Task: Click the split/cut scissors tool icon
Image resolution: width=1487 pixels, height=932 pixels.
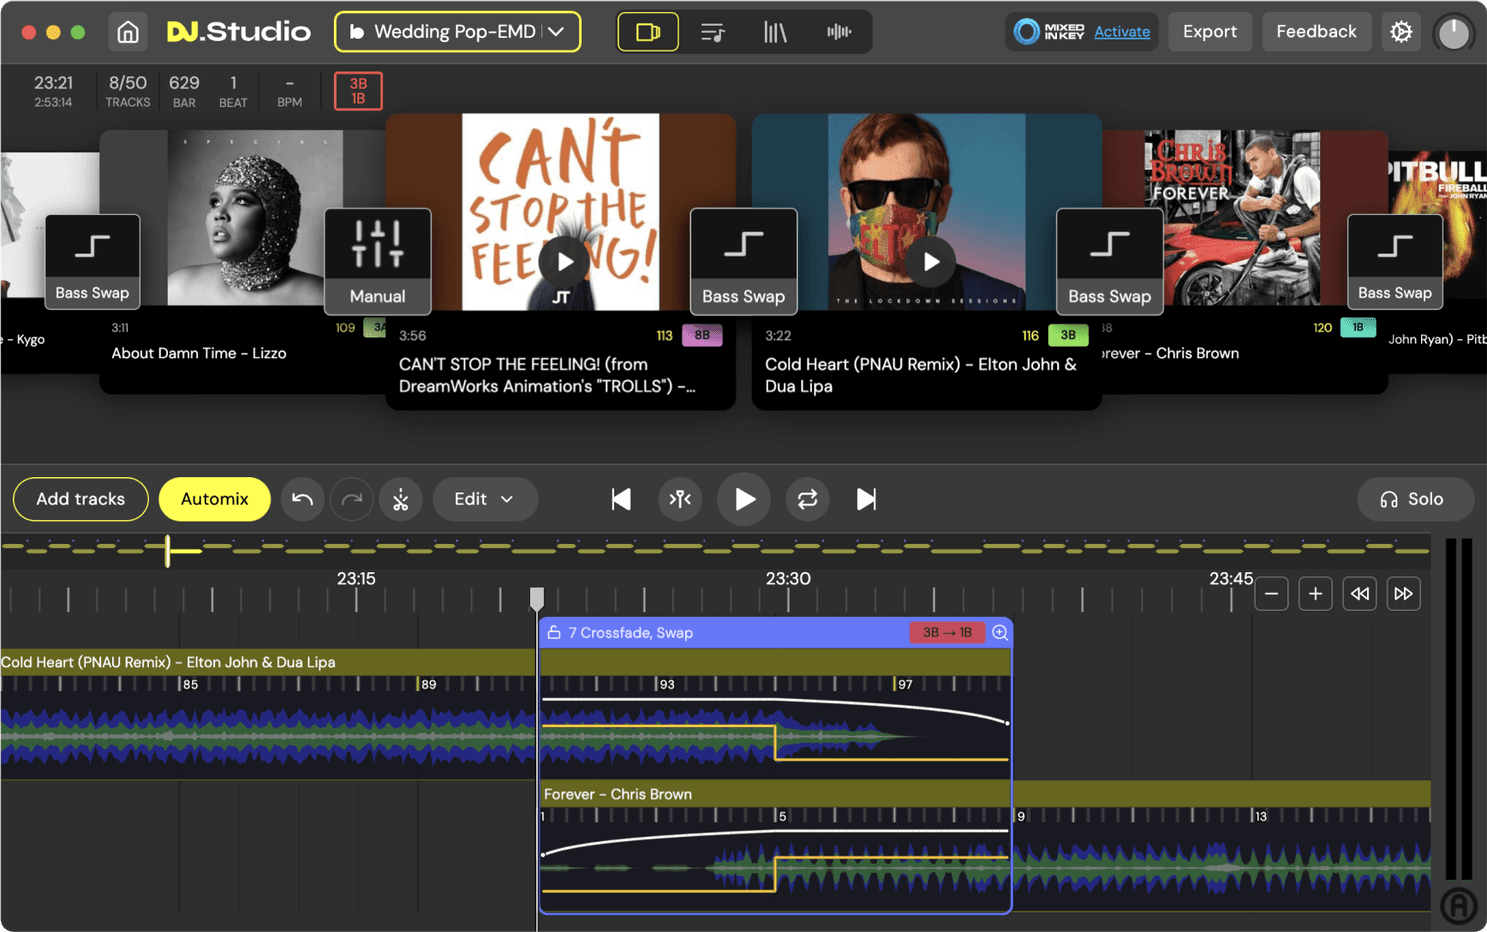Action: (x=400, y=499)
